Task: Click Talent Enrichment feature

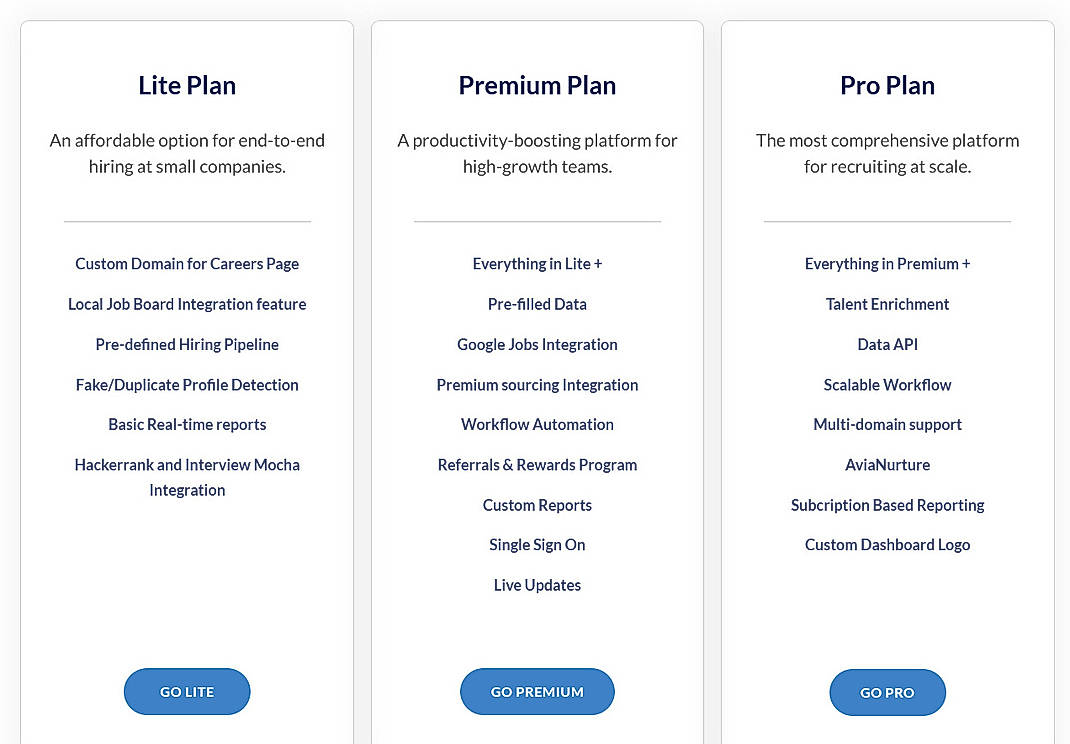Action: pyautogui.click(x=886, y=304)
